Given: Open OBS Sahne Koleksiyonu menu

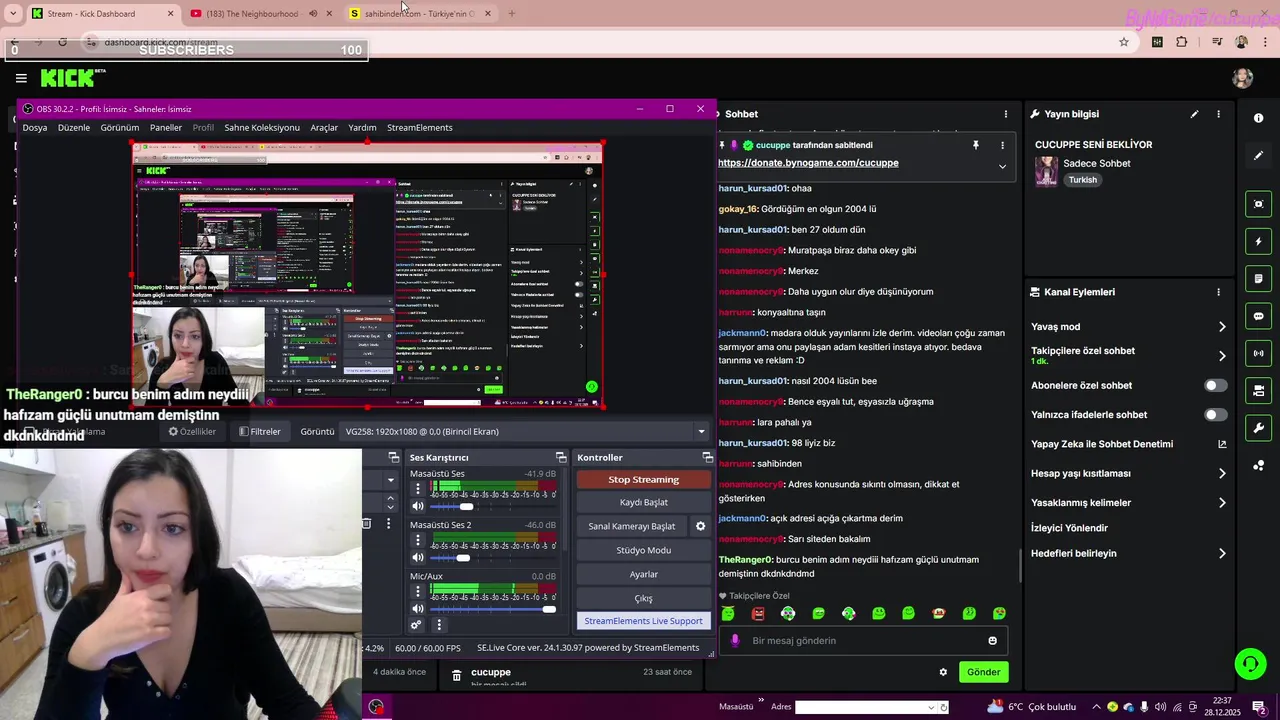Looking at the screenshot, I should point(262,127).
